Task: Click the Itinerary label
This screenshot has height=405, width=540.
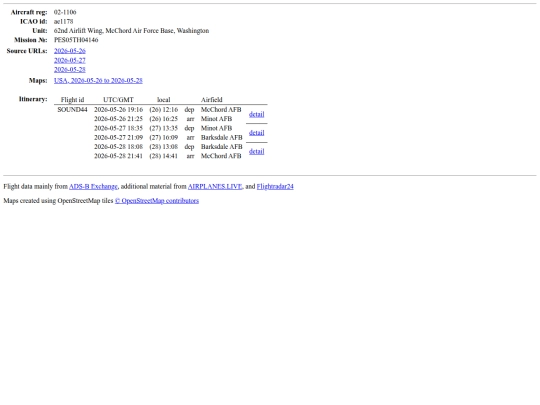Action: [x=33, y=99]
